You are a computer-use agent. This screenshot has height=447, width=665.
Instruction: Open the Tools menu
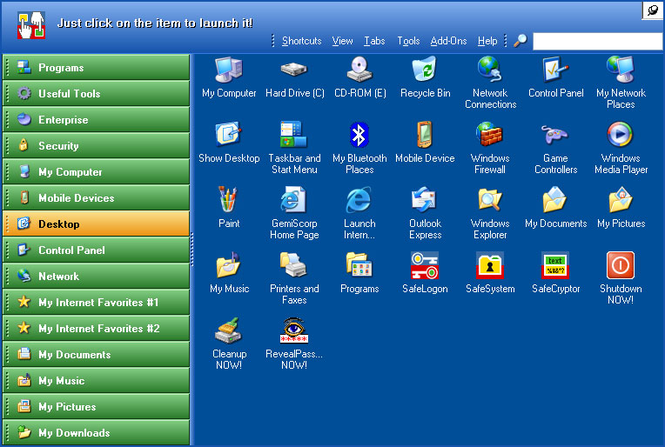coord(408,41)
